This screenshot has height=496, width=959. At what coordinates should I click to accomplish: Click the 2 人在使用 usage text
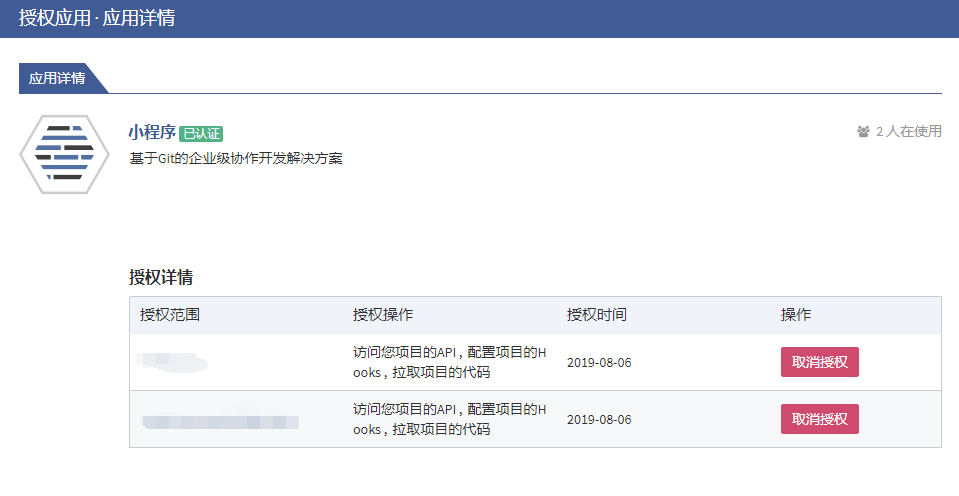909,131
